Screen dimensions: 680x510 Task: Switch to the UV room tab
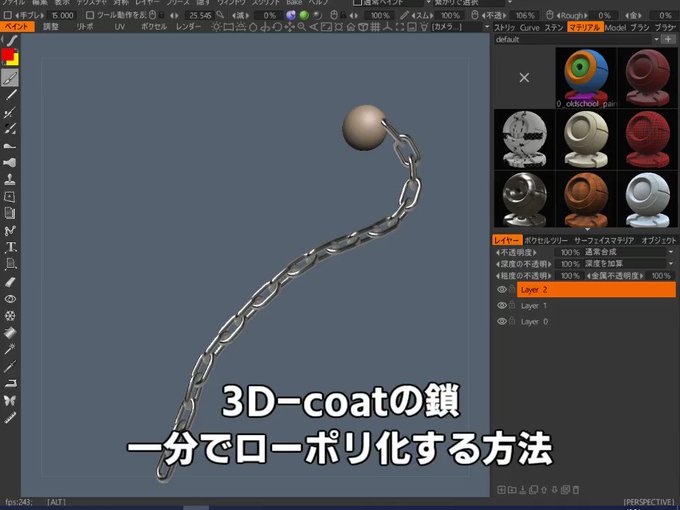coord(120,27)
